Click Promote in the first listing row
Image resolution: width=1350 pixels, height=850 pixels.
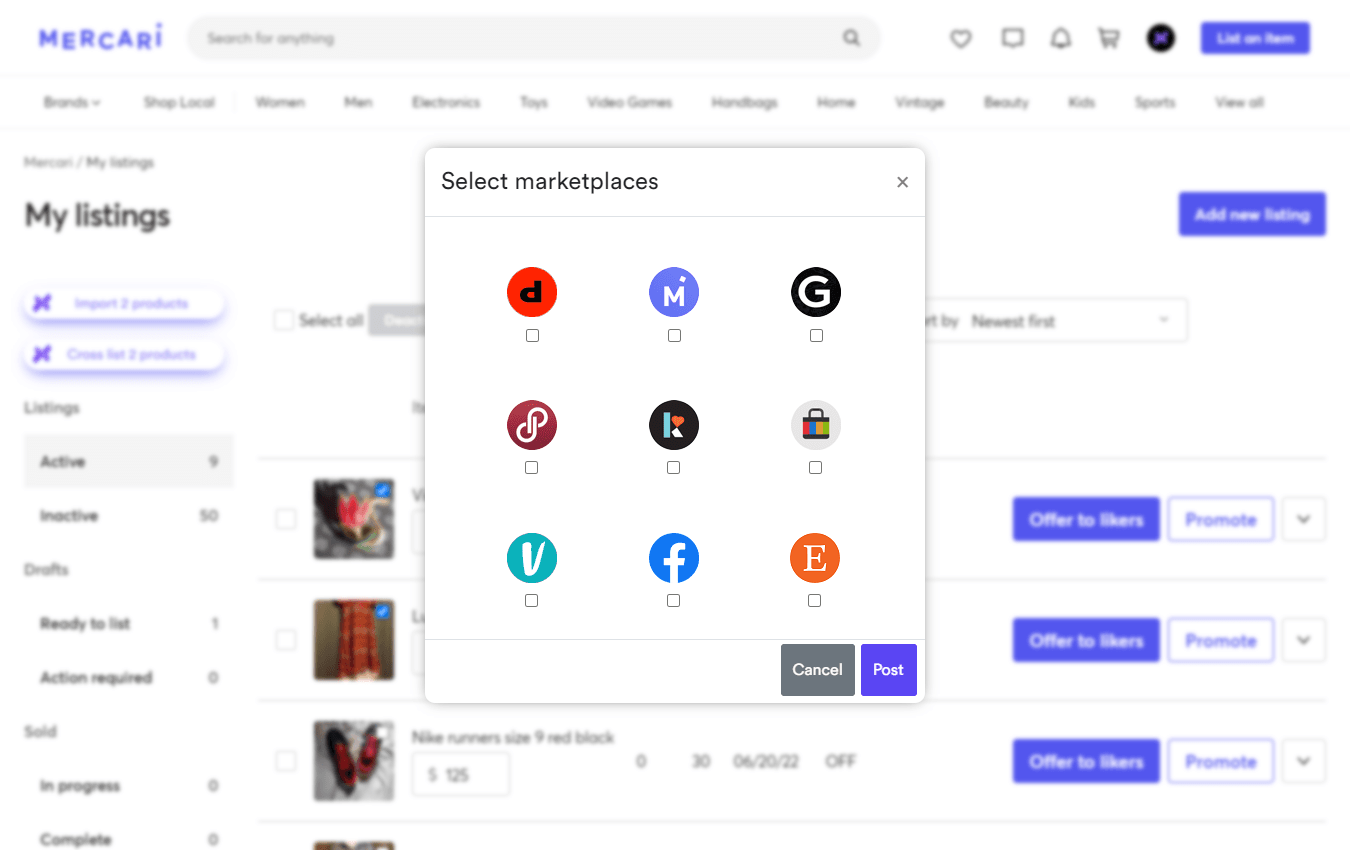point(1221,520)
